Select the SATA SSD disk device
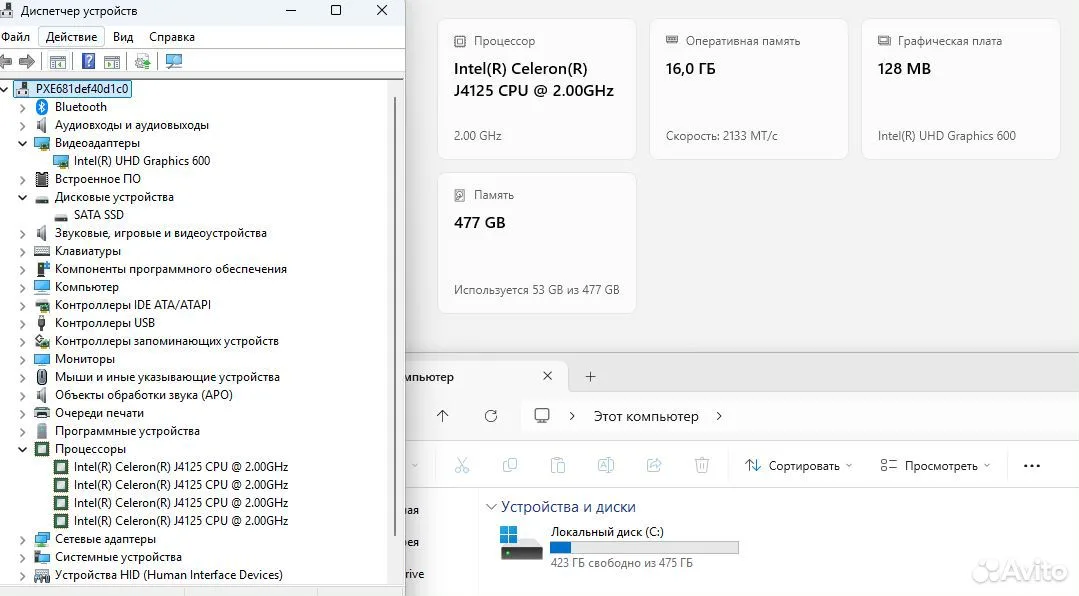The height and width of the screenshot is (596, 1079). [x=99, y=215]
